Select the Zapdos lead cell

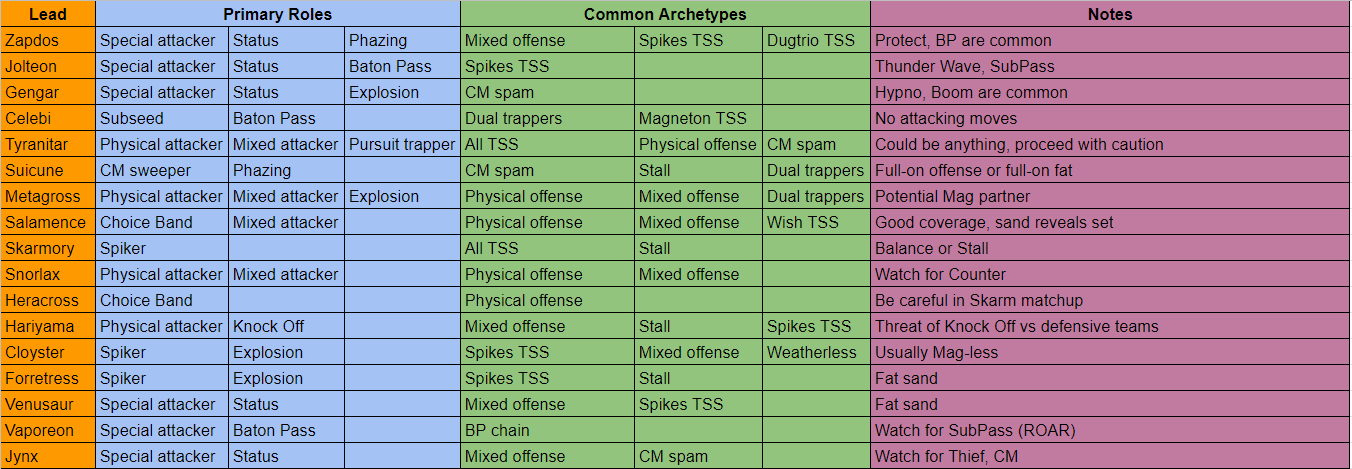click(x=48, y=41)
